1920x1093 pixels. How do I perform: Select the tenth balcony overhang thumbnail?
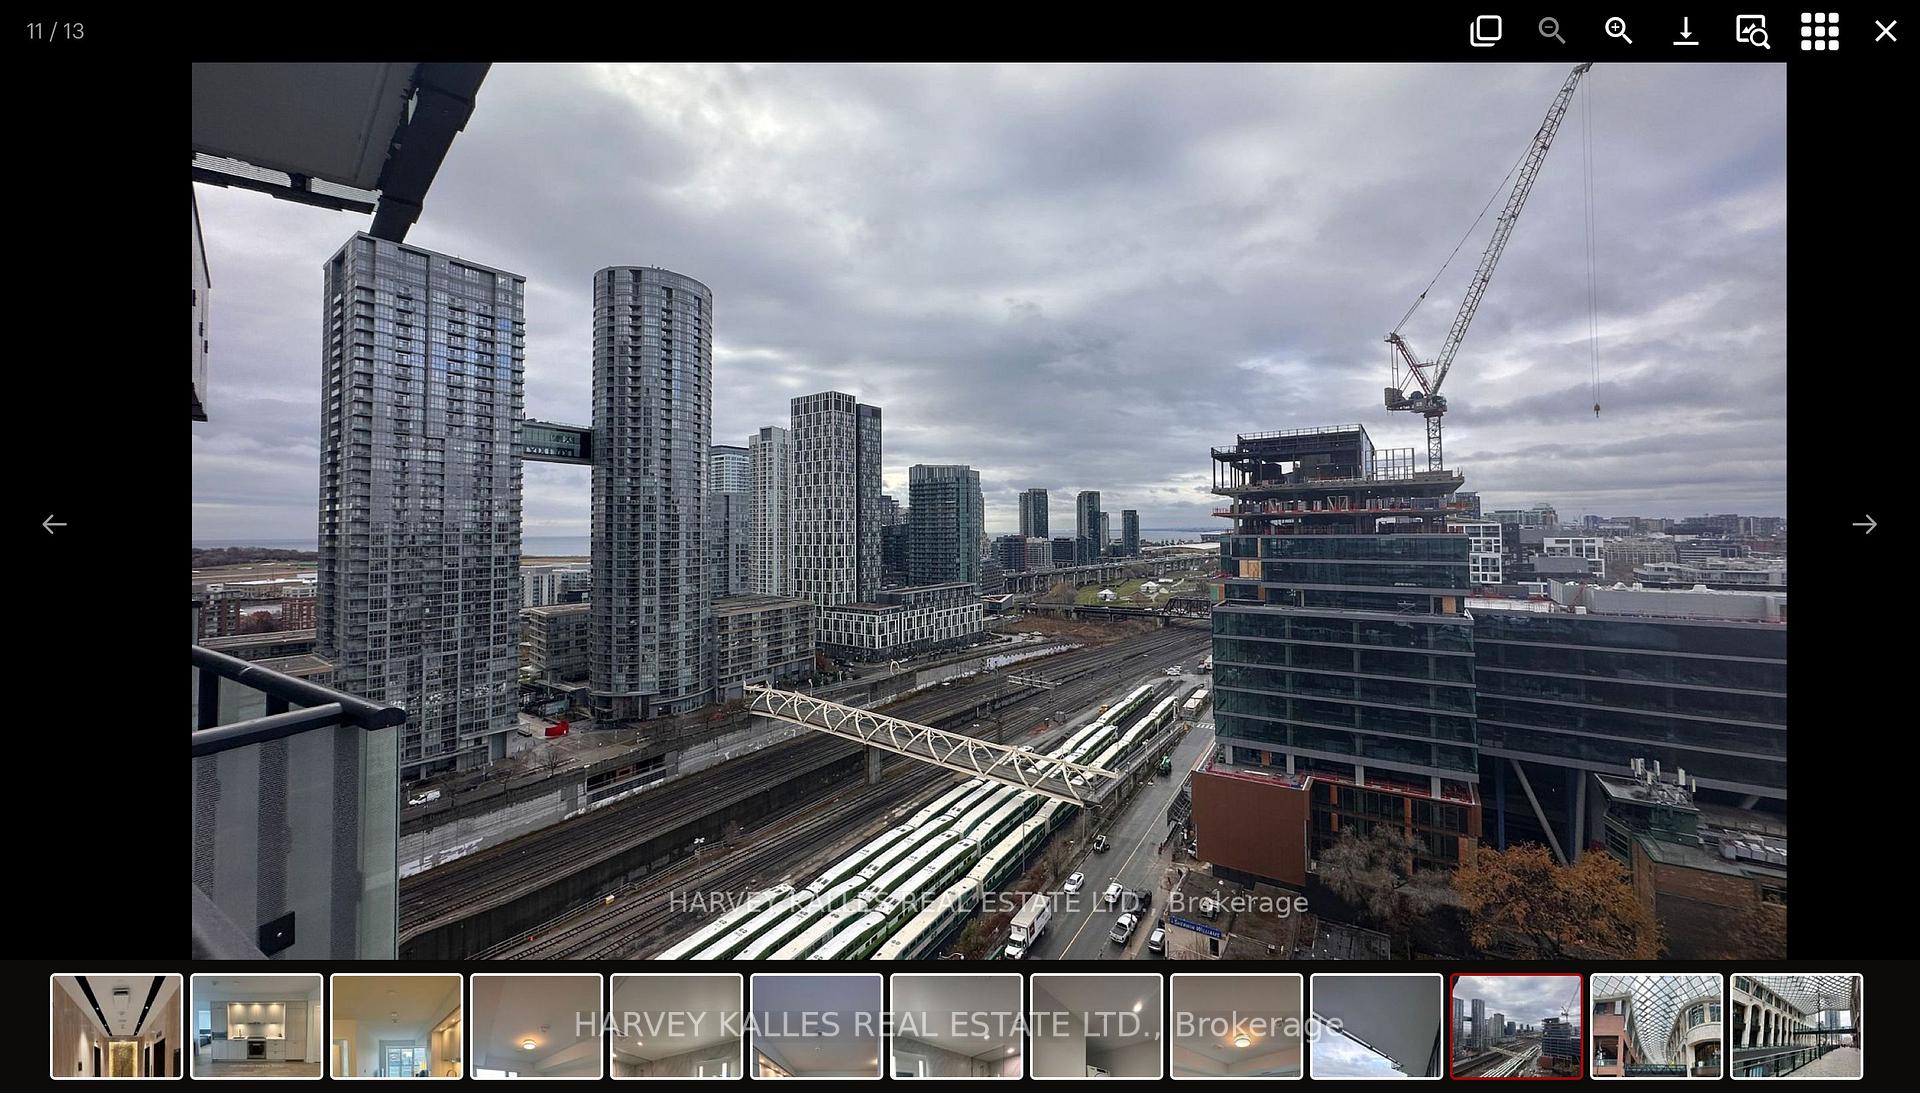point(1376,1026)
